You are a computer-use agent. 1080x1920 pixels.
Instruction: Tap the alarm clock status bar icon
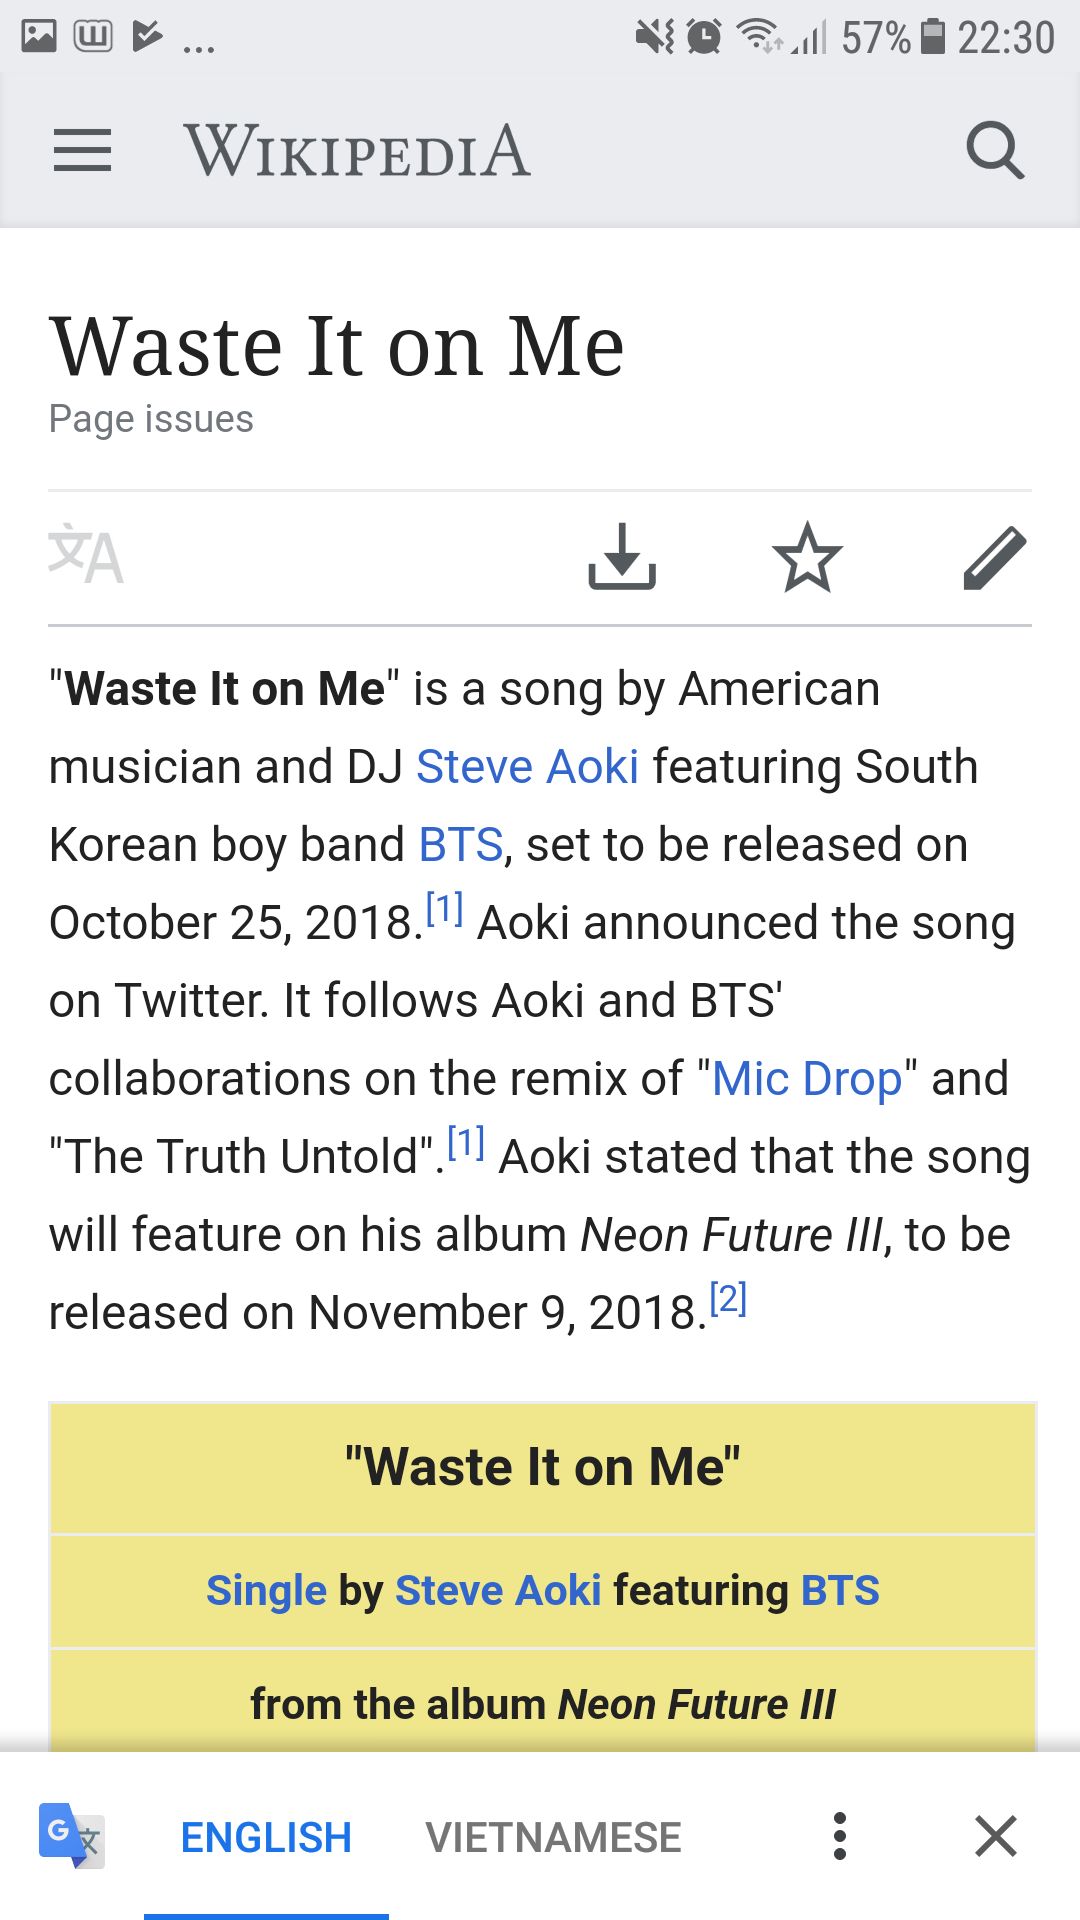click(704, 38)
